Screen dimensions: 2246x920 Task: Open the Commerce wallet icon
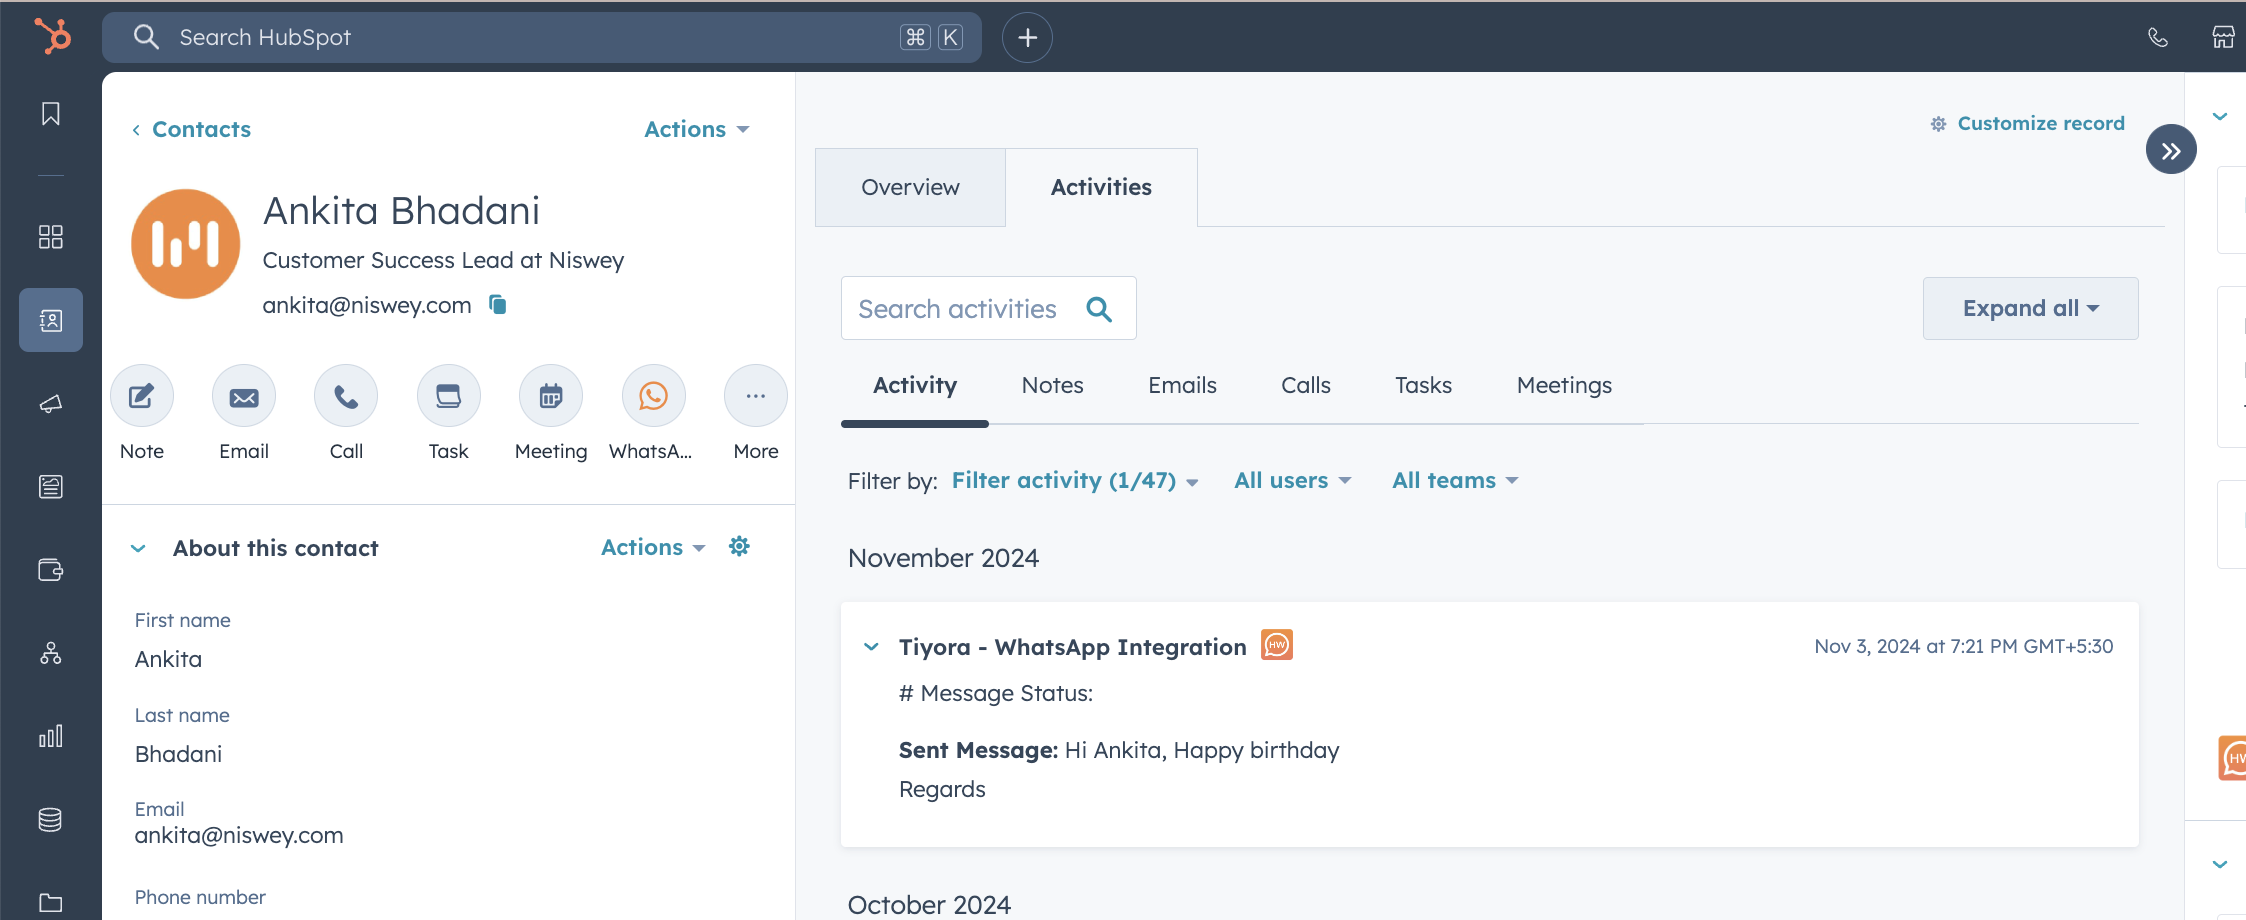coord(50,570)
